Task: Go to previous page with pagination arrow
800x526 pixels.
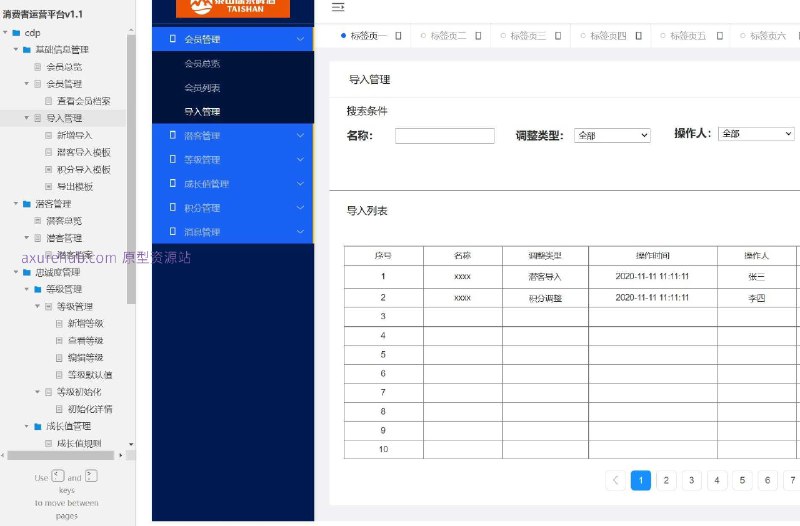Action: tap(615, 480)
